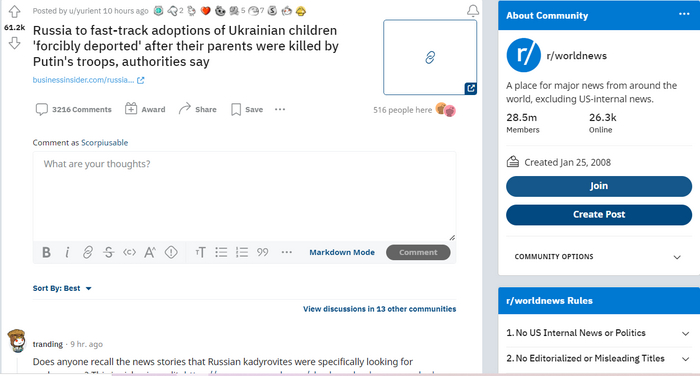
Task: Expand rule 2 No Editorialized Titles
Action: point(598,359)
